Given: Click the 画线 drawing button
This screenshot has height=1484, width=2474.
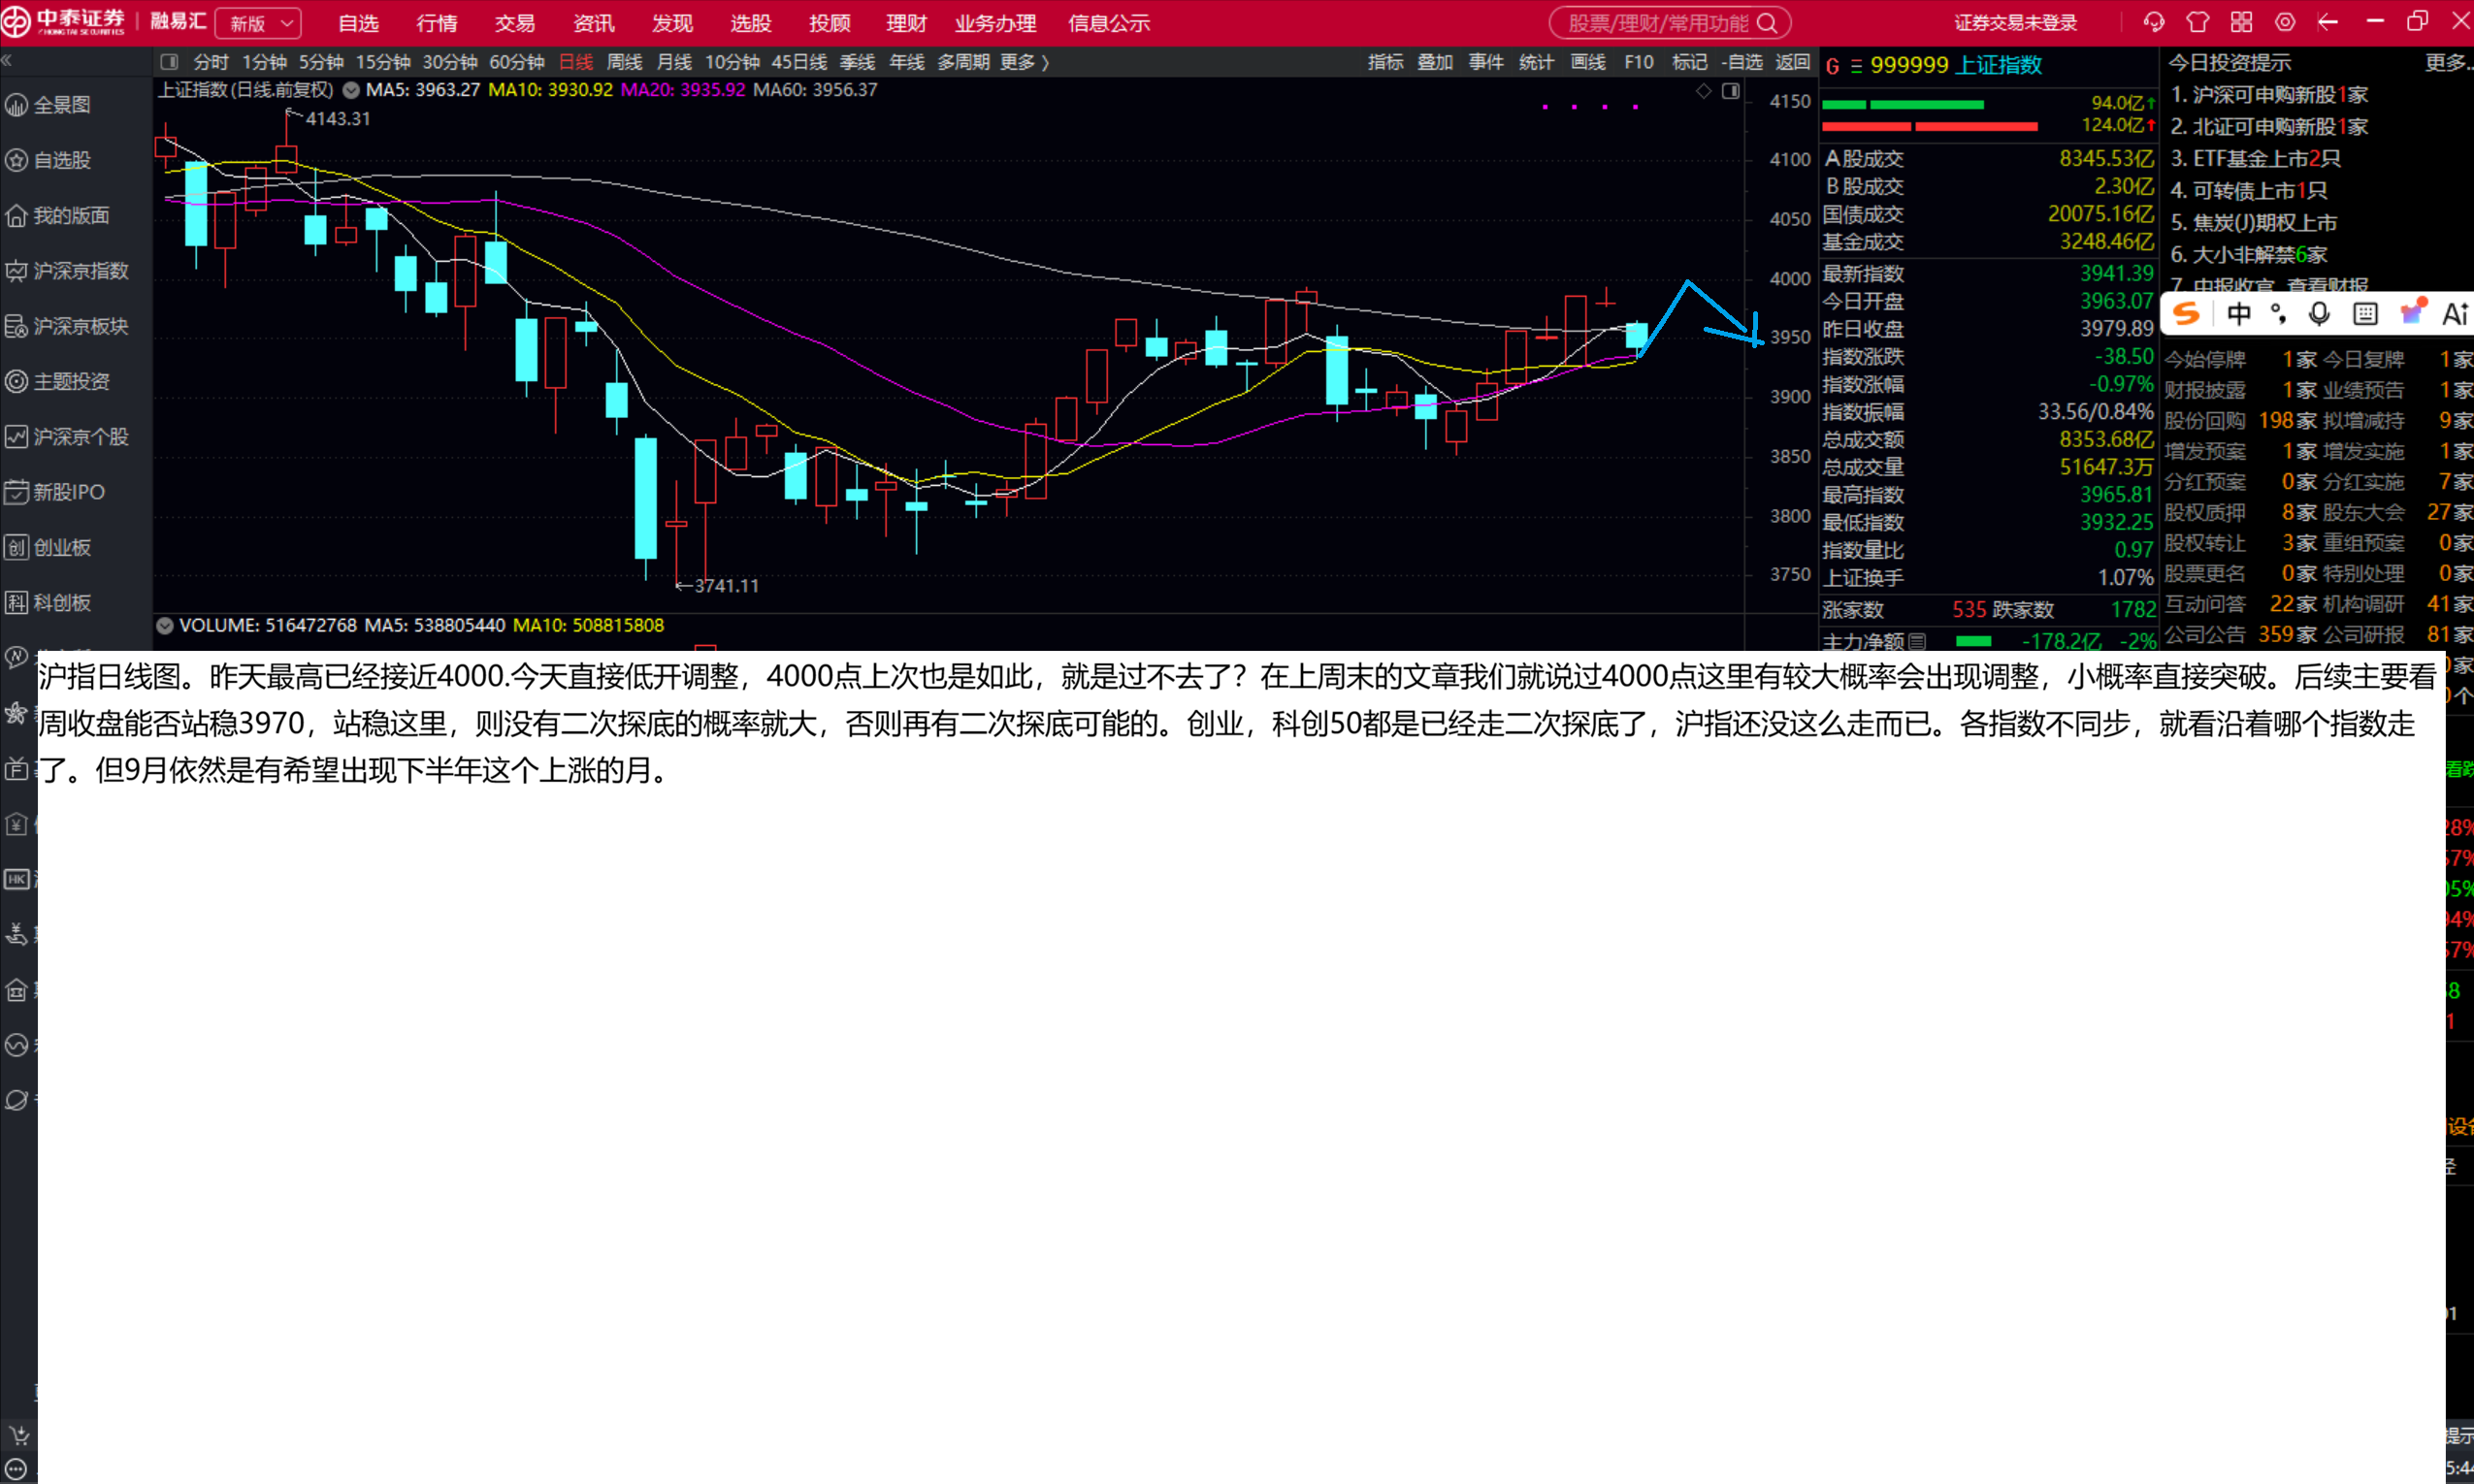Looking at the screenshot, I should [x=1588, y=62].
